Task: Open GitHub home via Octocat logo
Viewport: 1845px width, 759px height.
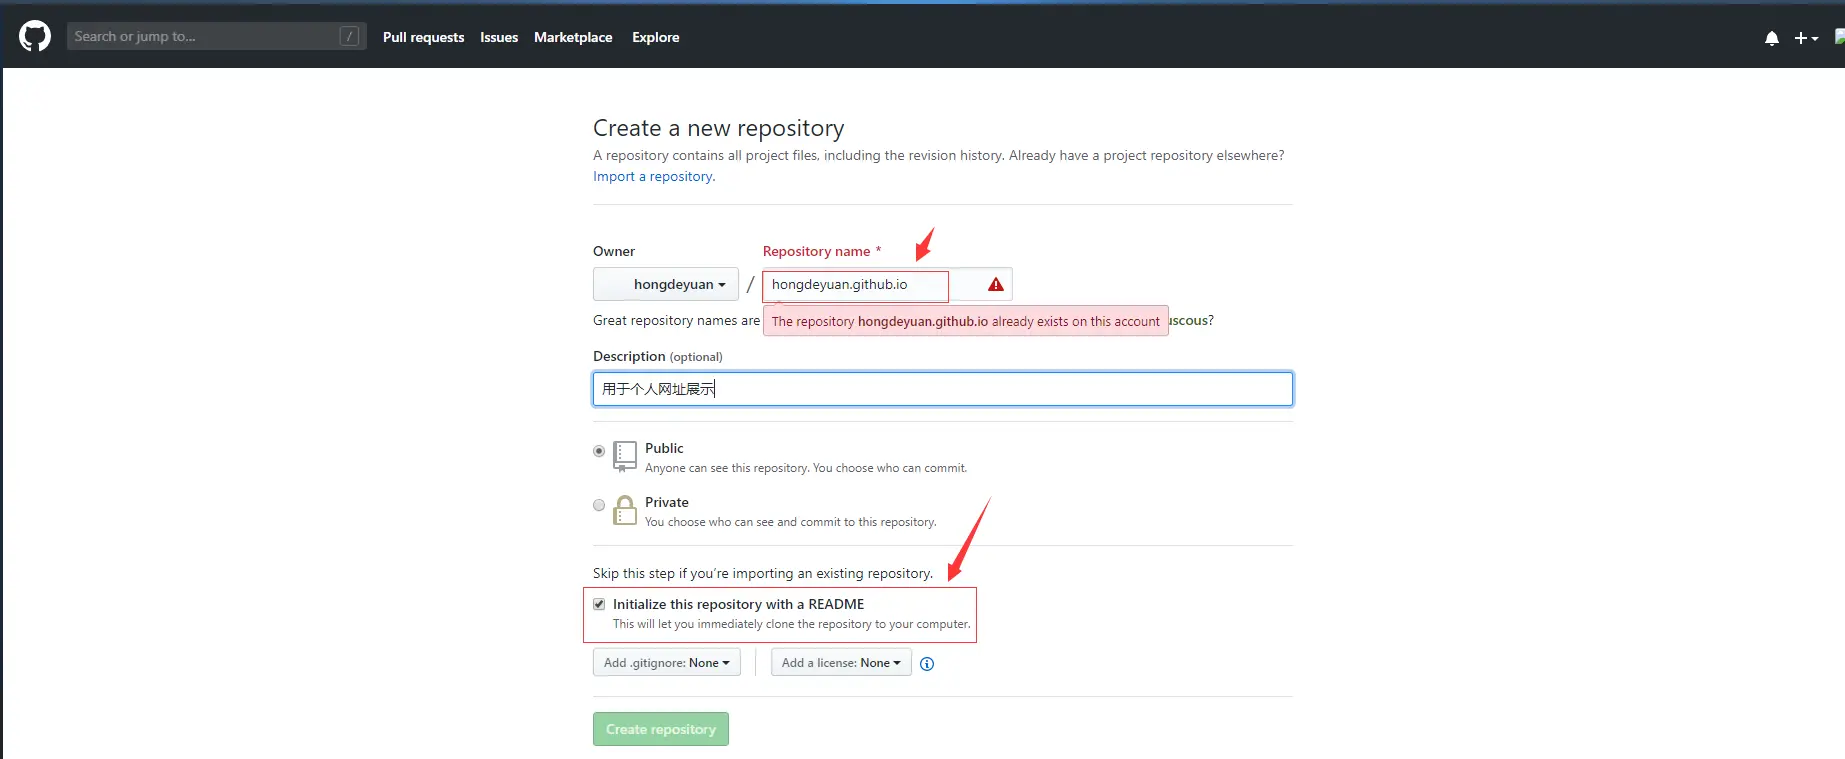Action: coord(35,37)
